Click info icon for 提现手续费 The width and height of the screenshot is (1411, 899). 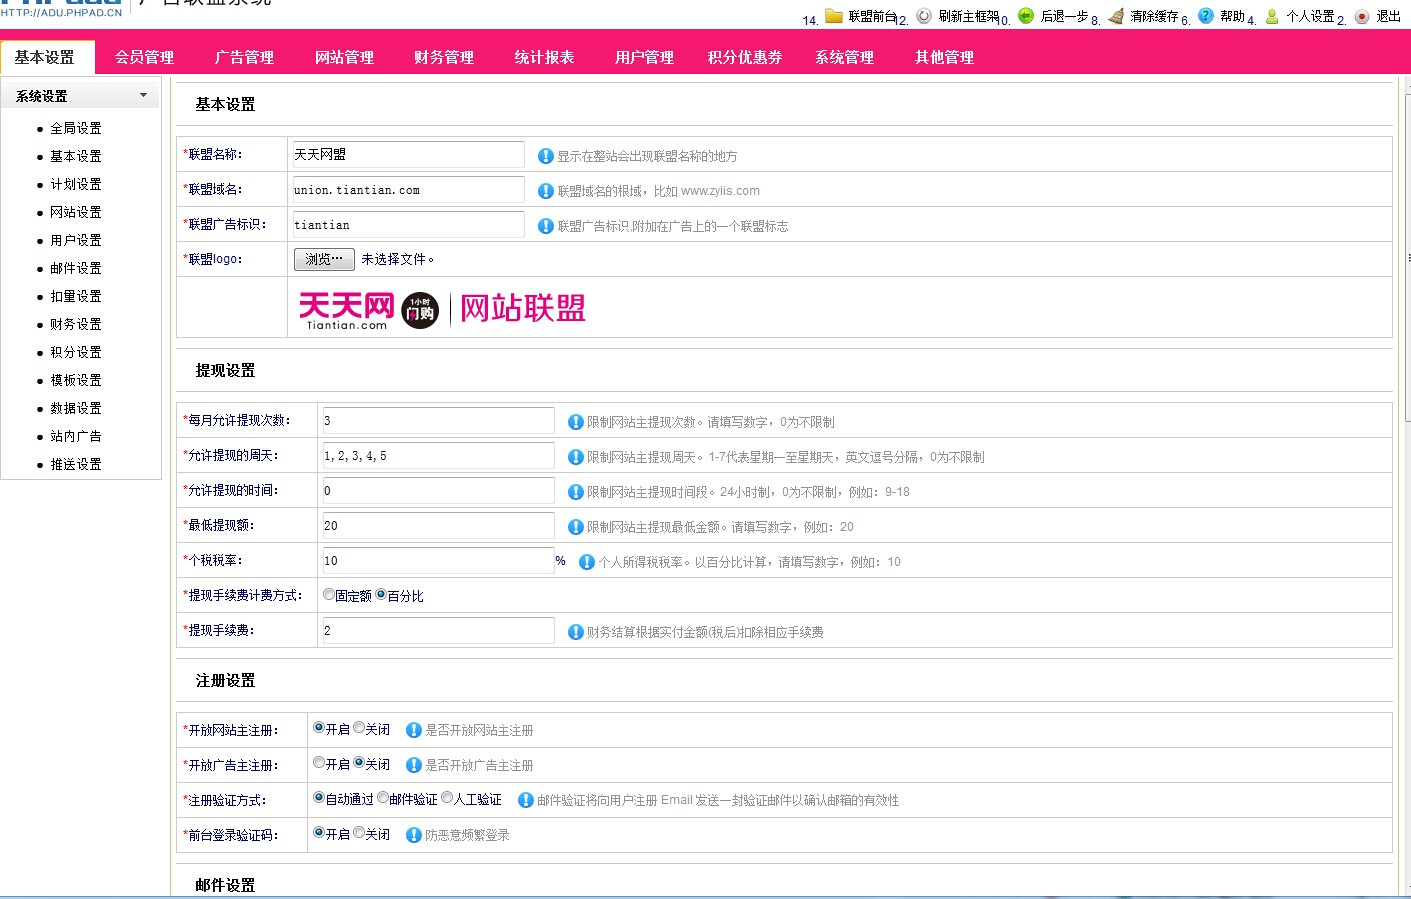pyautogui.click(x=576, y=632)
